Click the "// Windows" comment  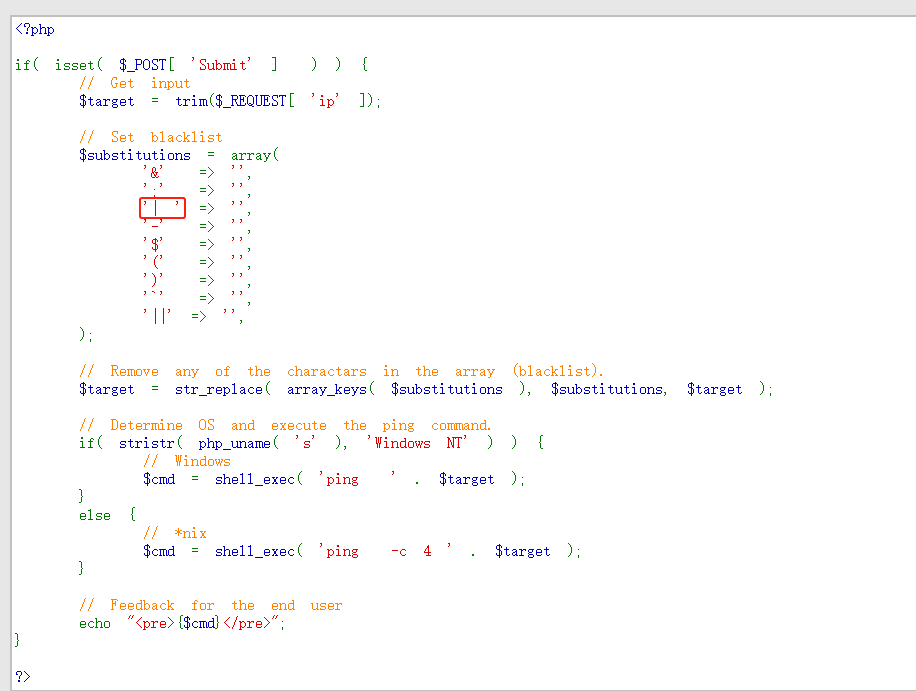(x=187, y=461)
